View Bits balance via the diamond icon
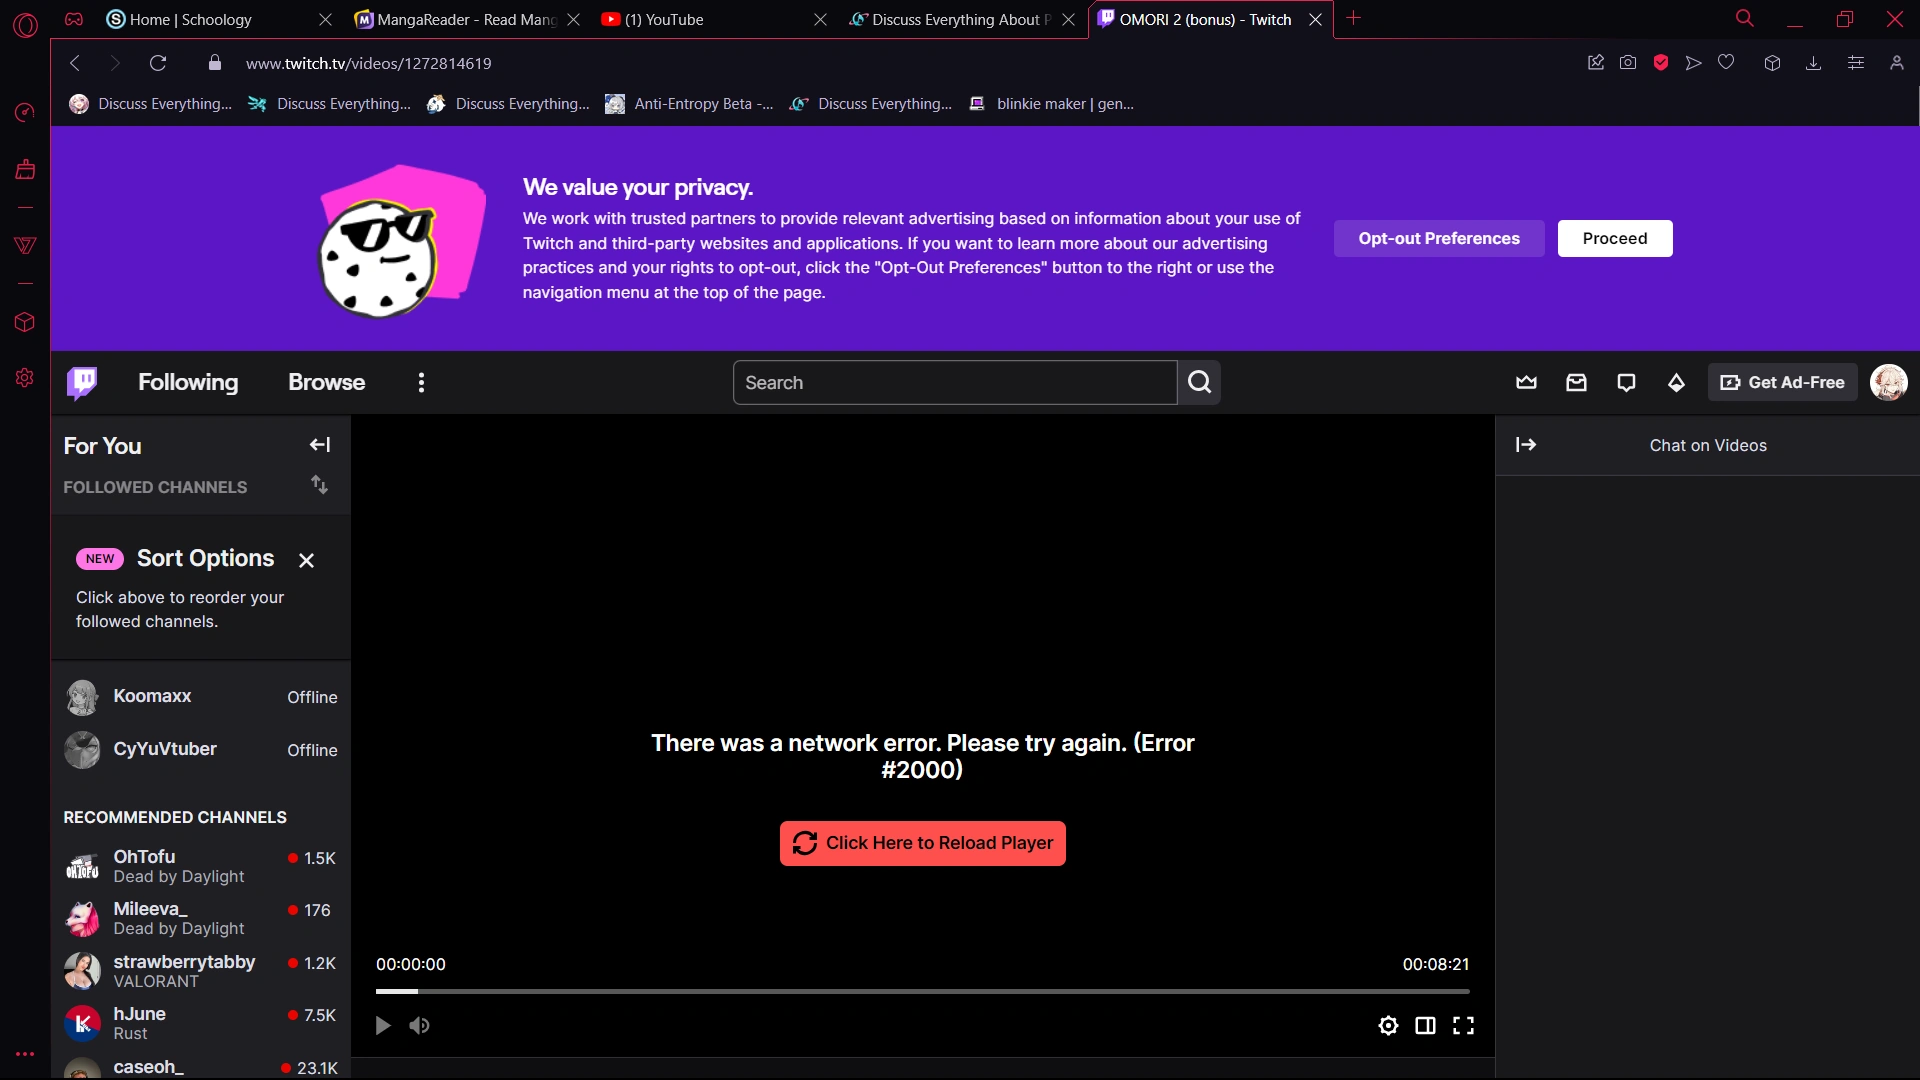The image size is (1920, 1080). point(1676,382)
